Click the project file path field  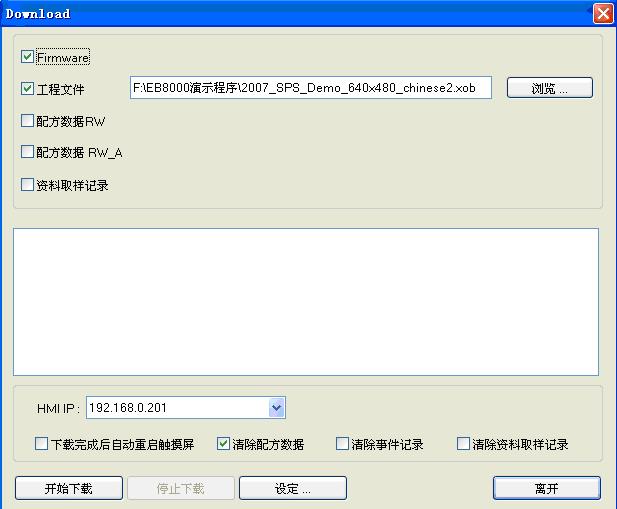coord(310,88)
